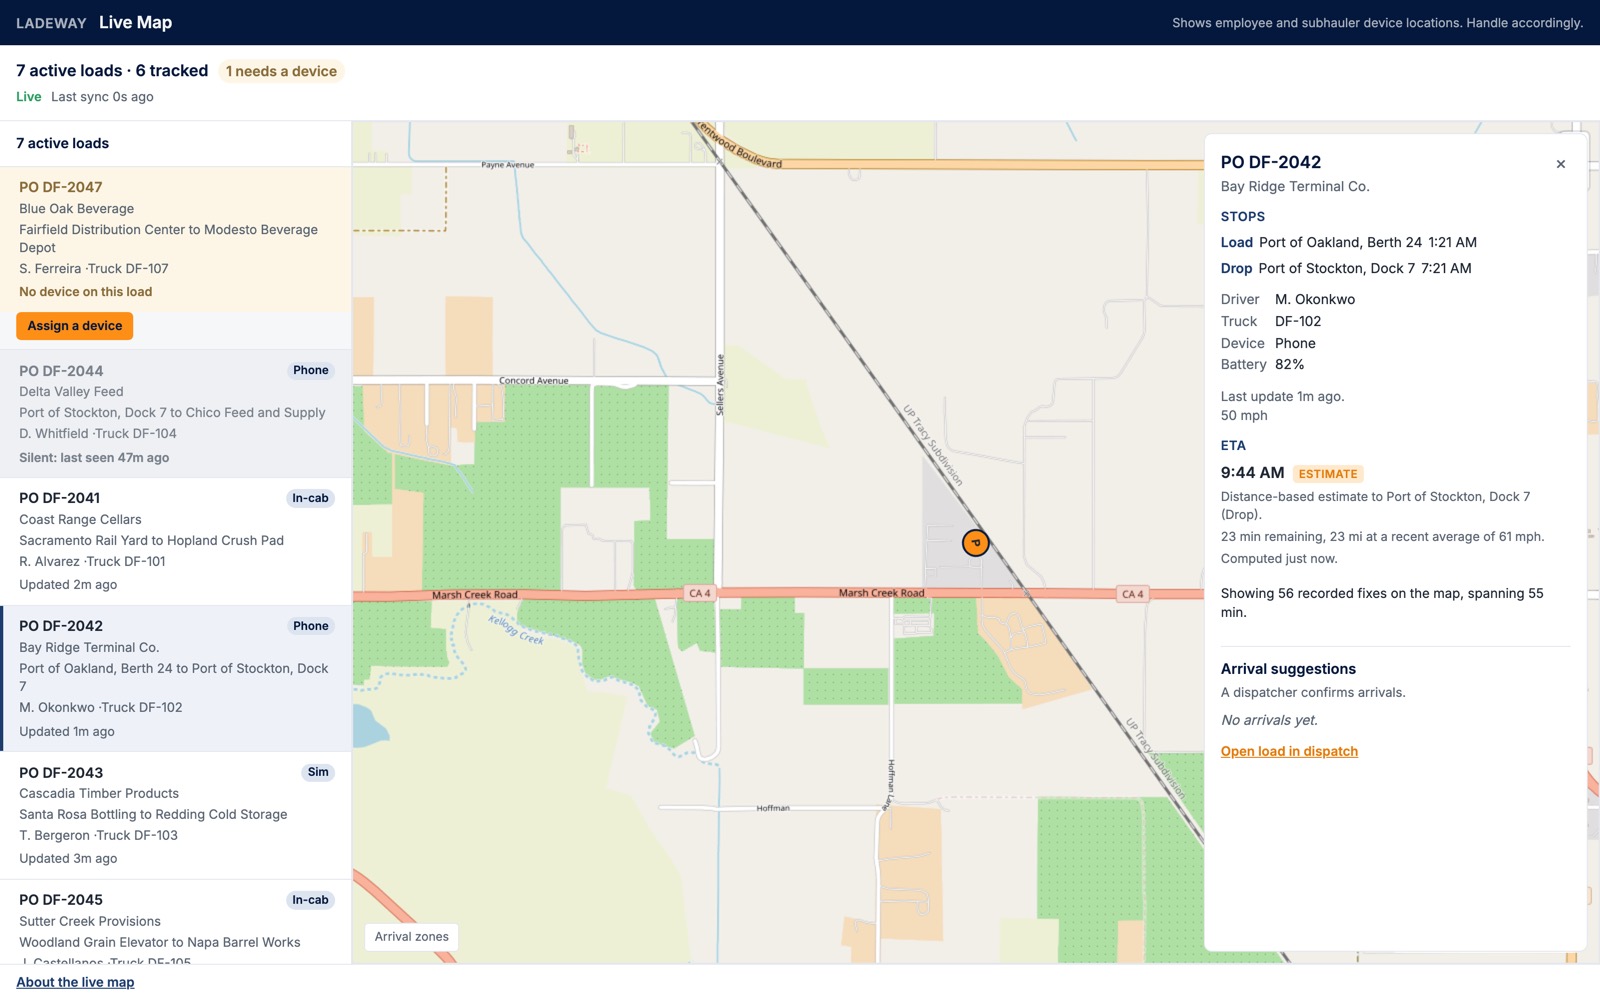Click 'Marsh Creek Road' label near Kellogg Creek

click(x=475, y=595)
